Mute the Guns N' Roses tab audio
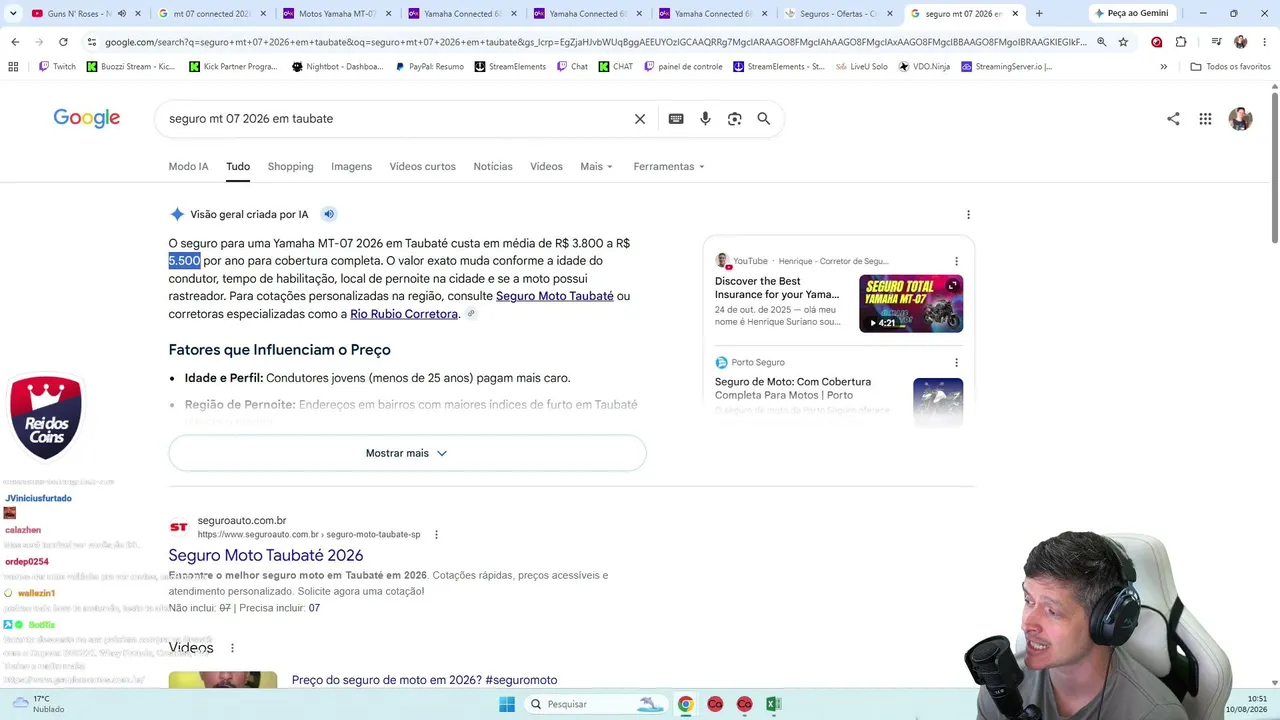Image resolution: width=1280 pixels, height=720 pixels. click(x=122, y=14)
